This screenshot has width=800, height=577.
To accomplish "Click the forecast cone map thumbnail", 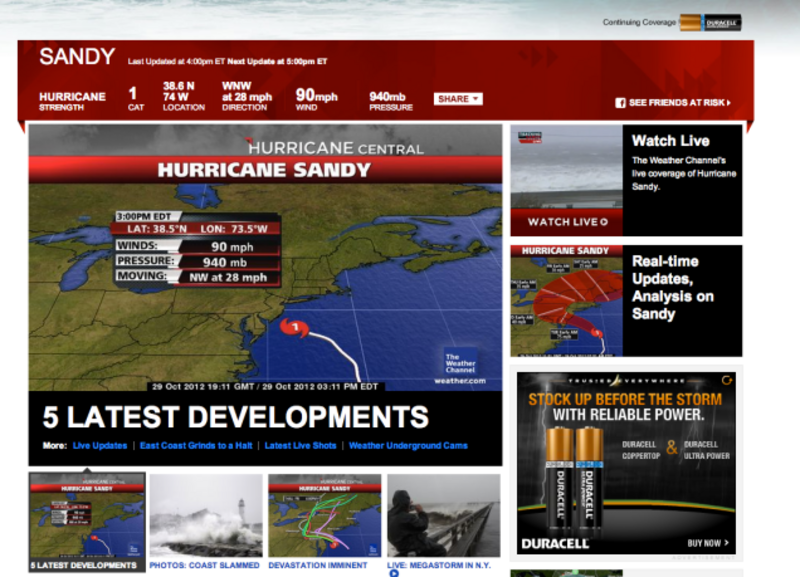I will pyautogui.click(x=566, y=301).
